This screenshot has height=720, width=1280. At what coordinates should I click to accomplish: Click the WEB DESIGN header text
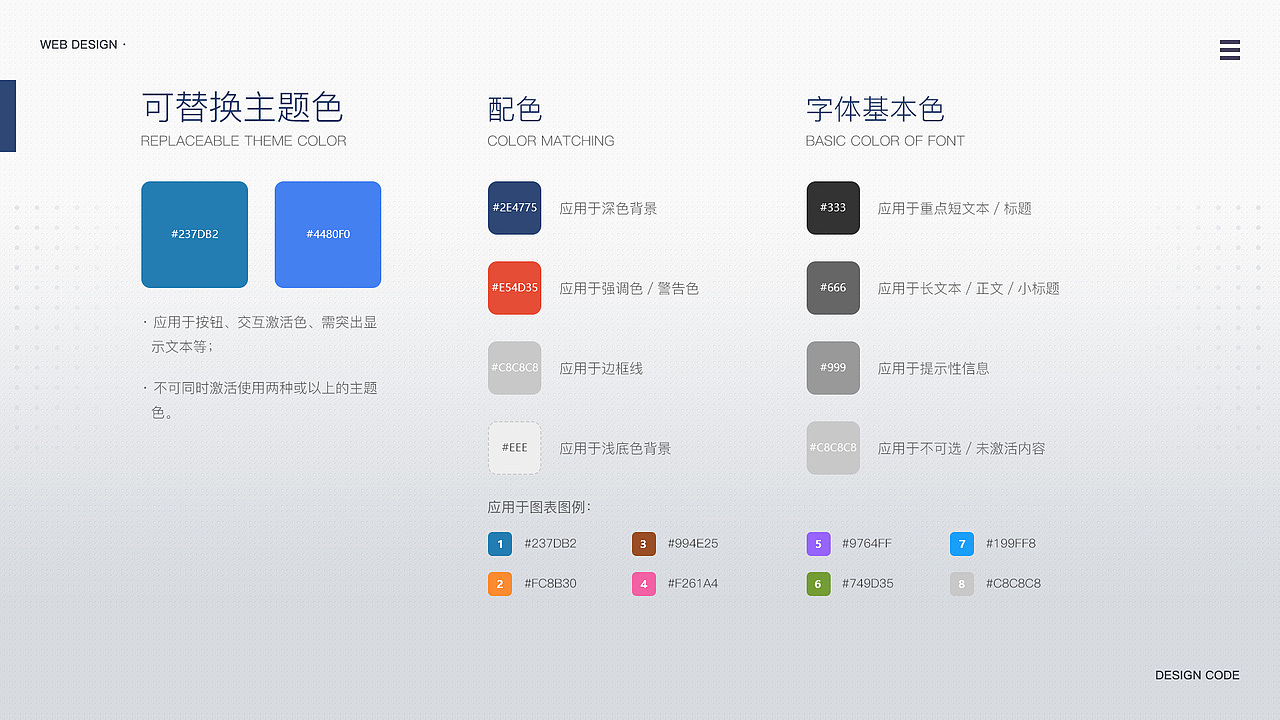(80, 44)
